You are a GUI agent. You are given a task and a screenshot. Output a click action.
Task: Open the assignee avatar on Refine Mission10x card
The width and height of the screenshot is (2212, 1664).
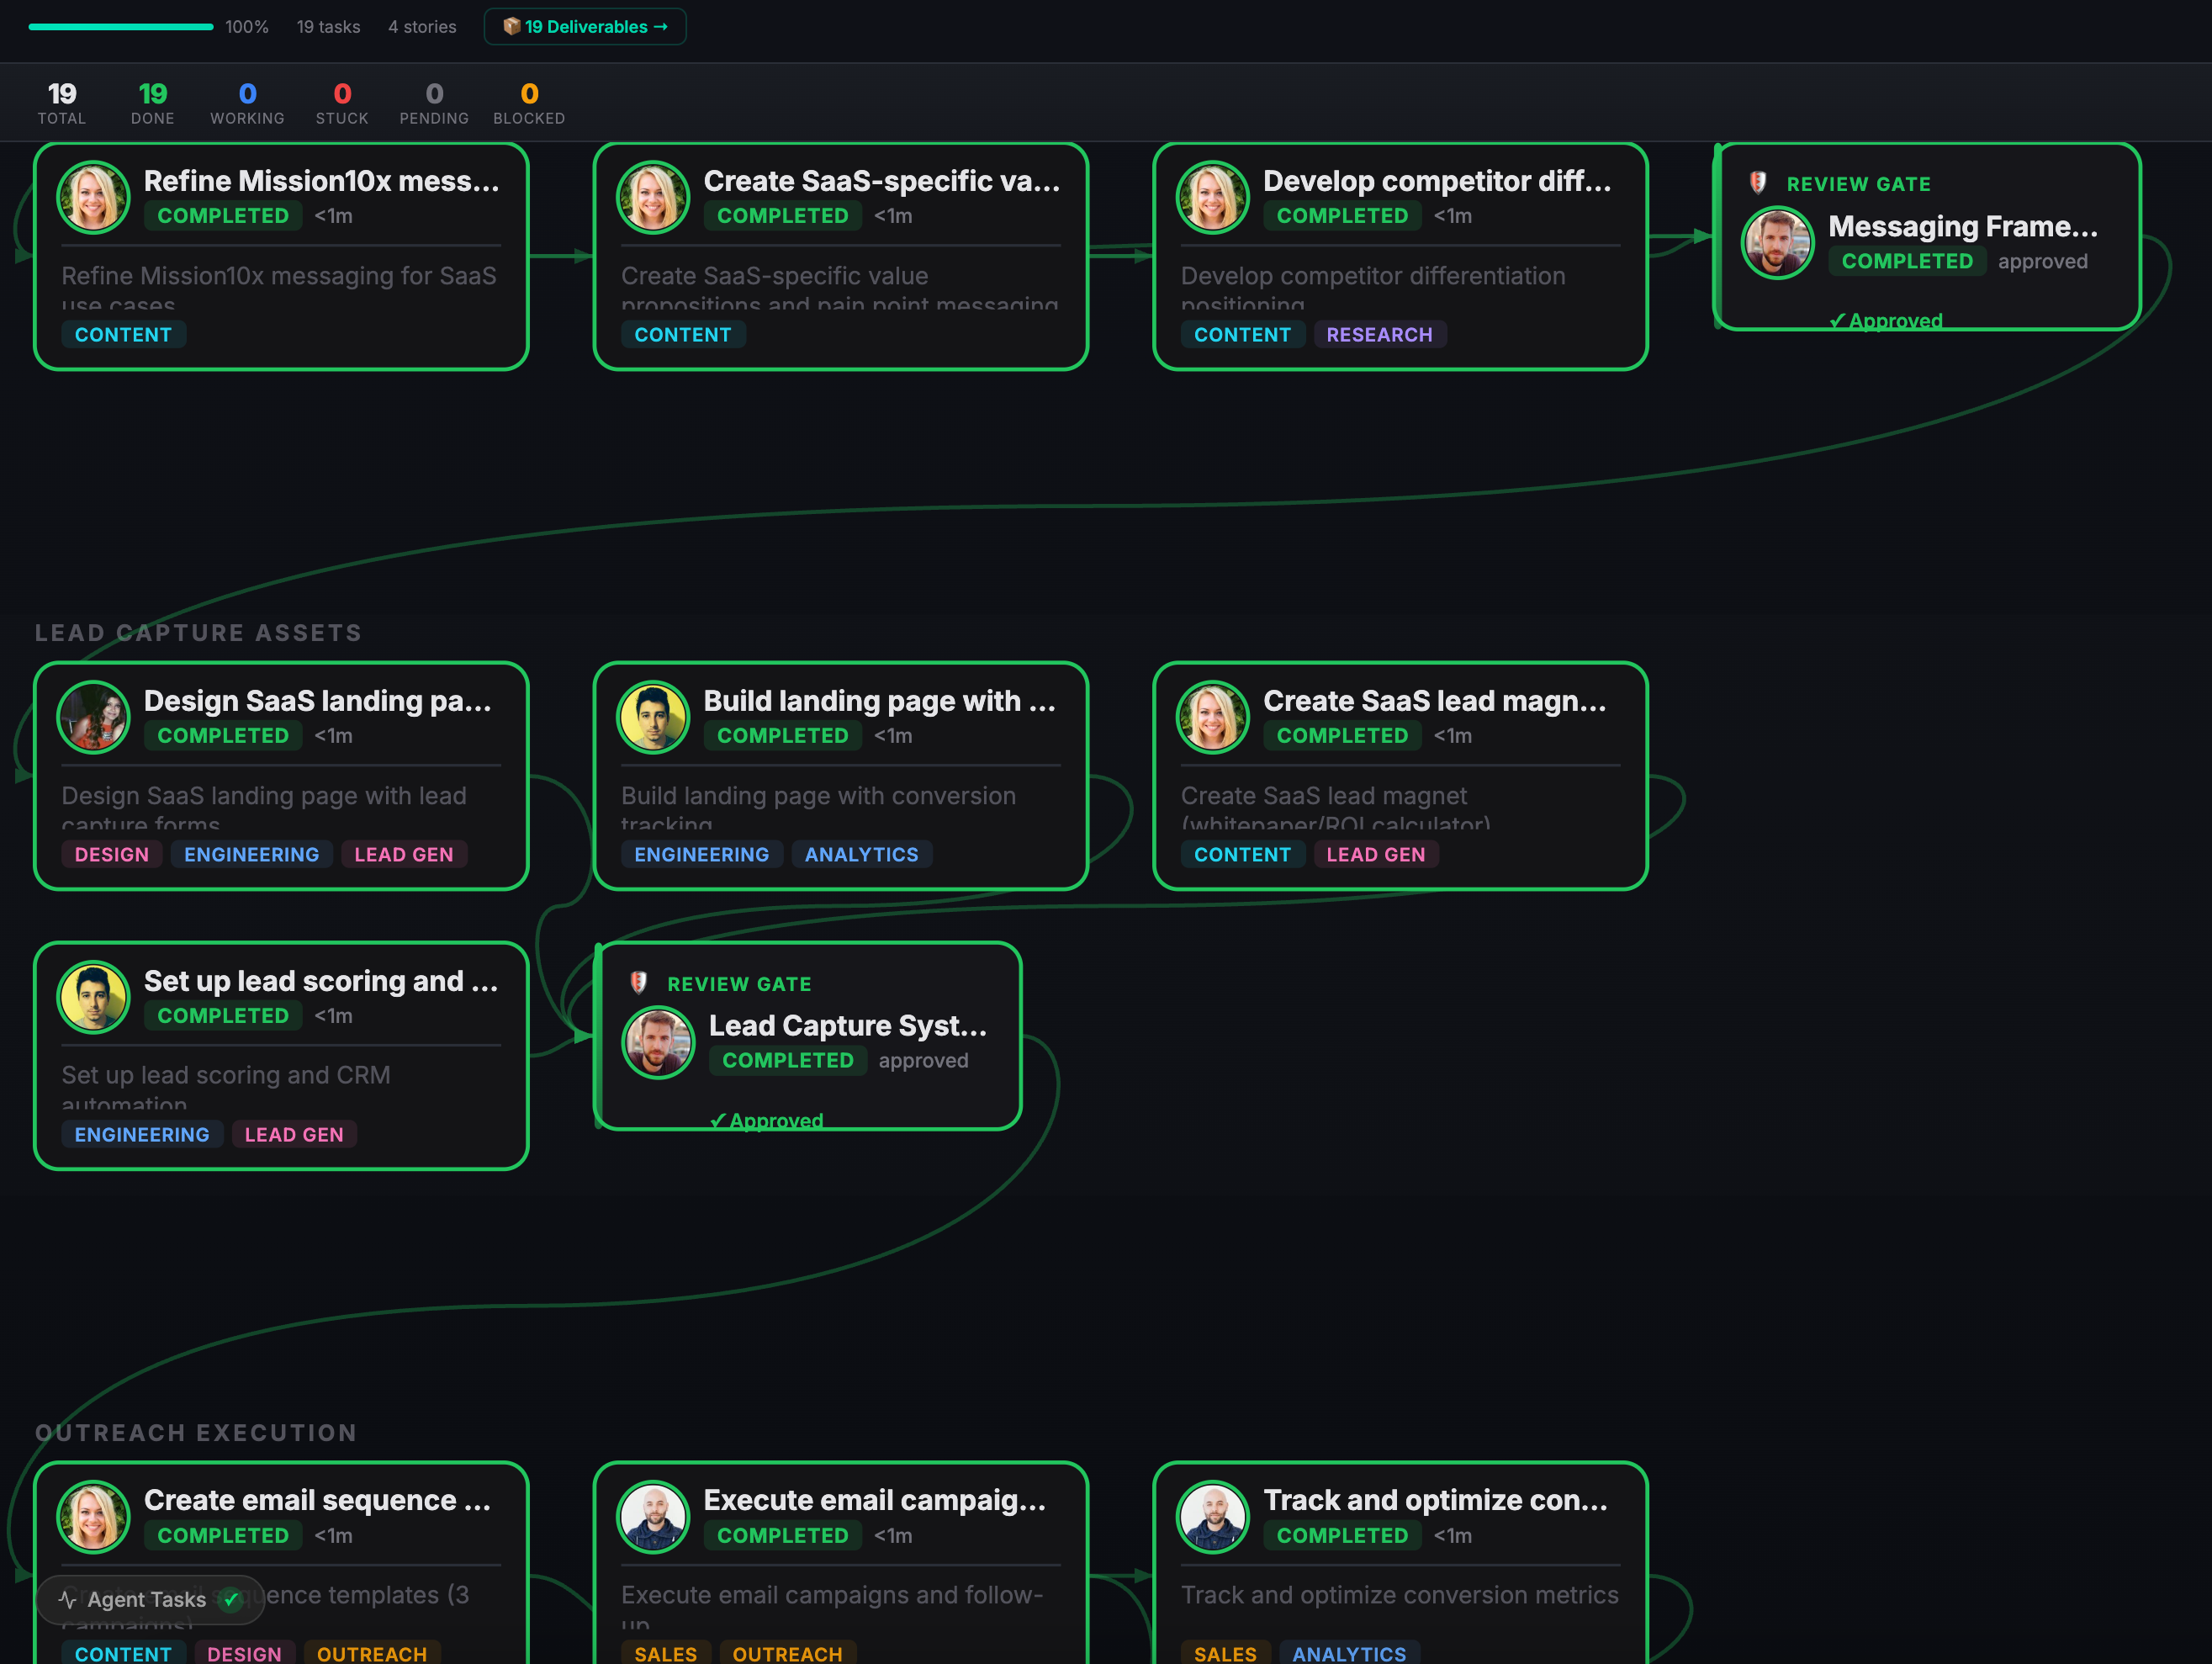(93, 198)
